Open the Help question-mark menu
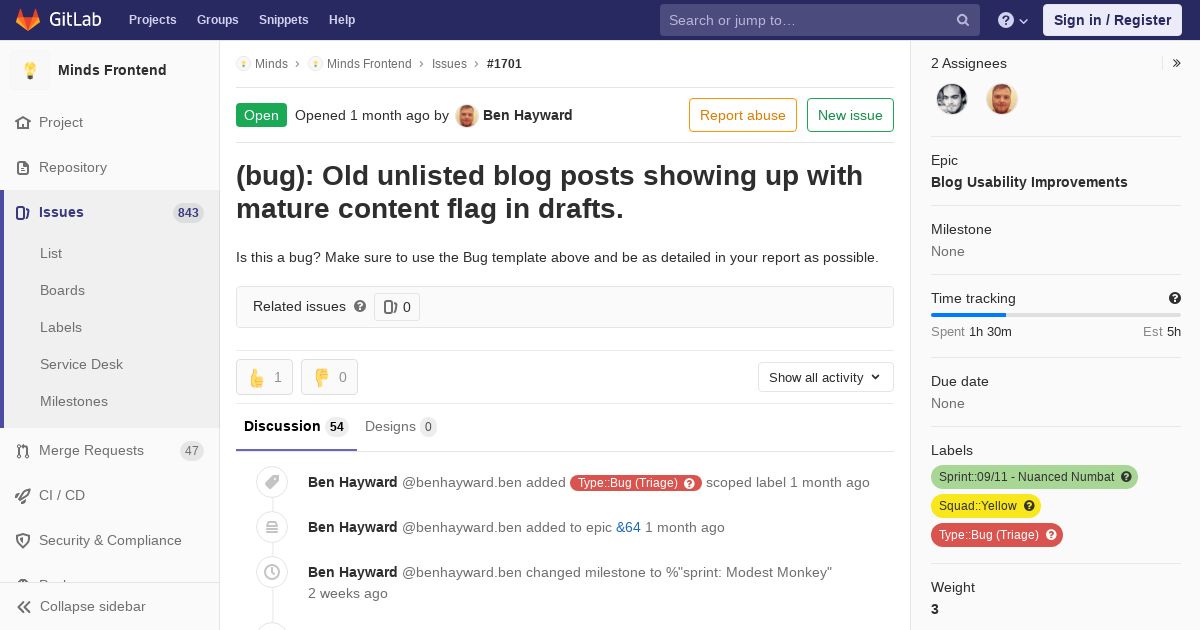The width and height of the screenshot is (1200, 630). coord(1012,20)
